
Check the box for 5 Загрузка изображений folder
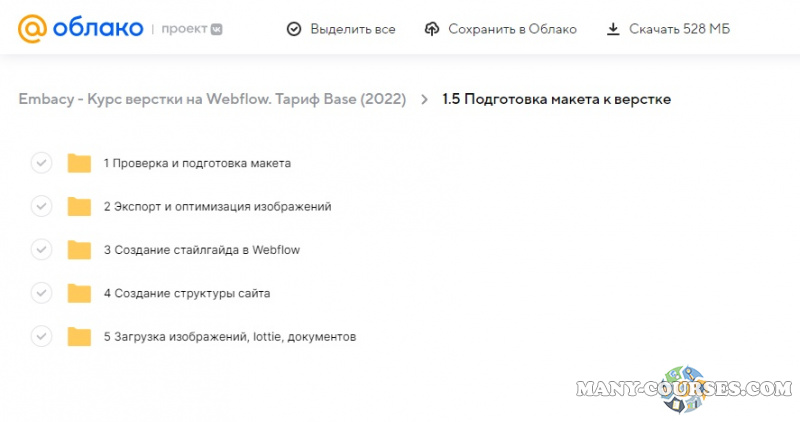click(41, 336)
